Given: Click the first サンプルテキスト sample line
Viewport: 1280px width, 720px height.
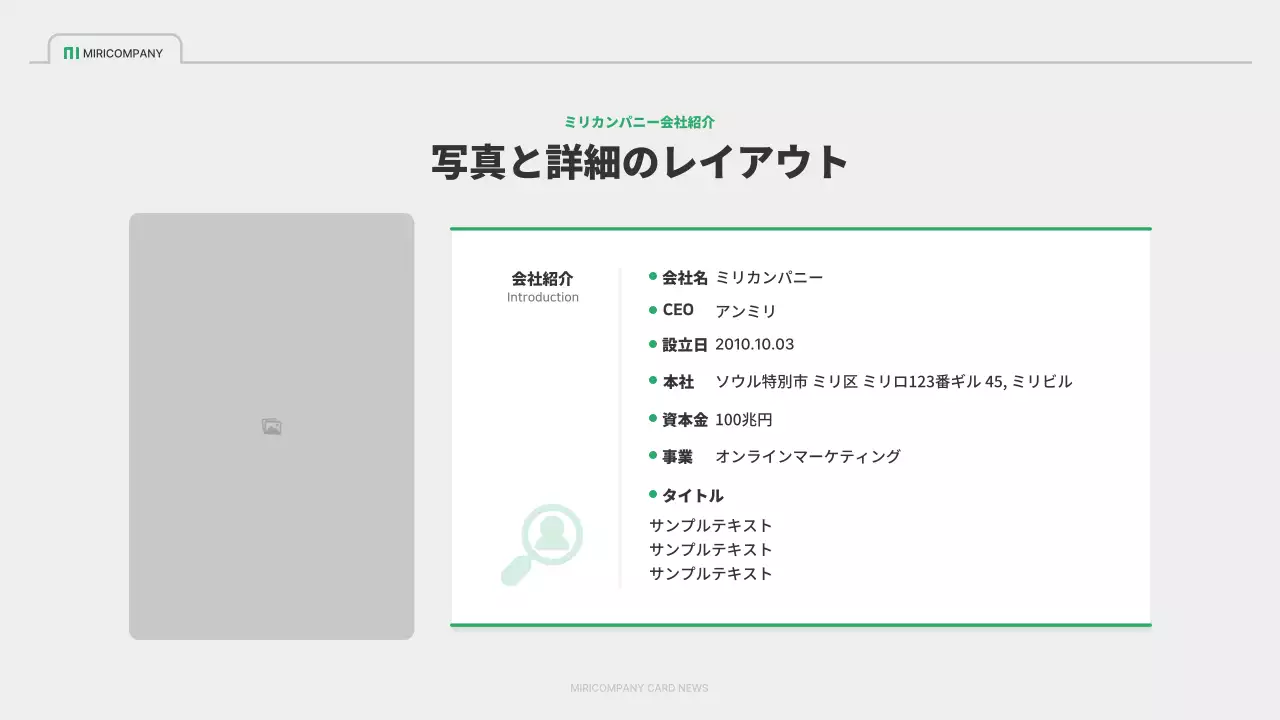Looking at the screenshot, I should pyautogui.click(x=709, y=524).
